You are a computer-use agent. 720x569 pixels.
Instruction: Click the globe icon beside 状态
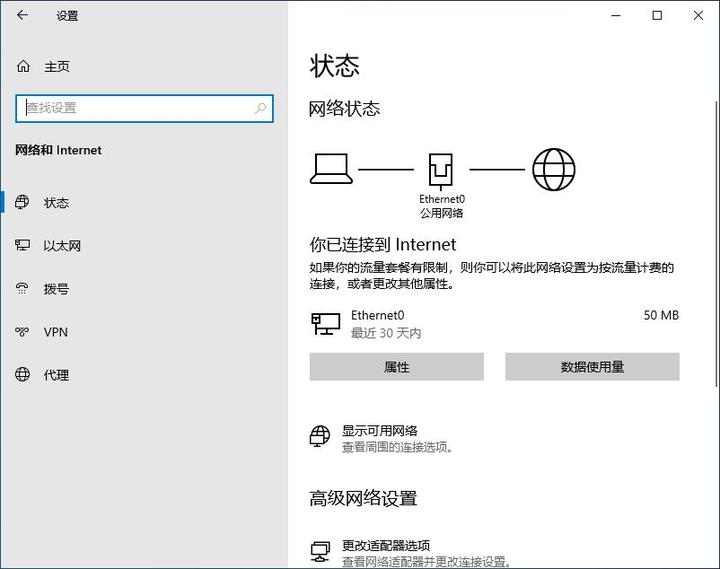click(x=23, y=202)
